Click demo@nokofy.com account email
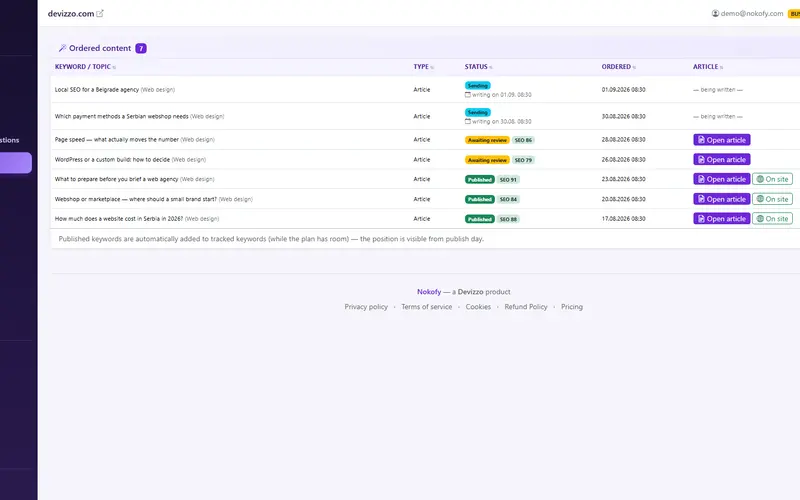This screenshot has height=500, width=800. 752,14
